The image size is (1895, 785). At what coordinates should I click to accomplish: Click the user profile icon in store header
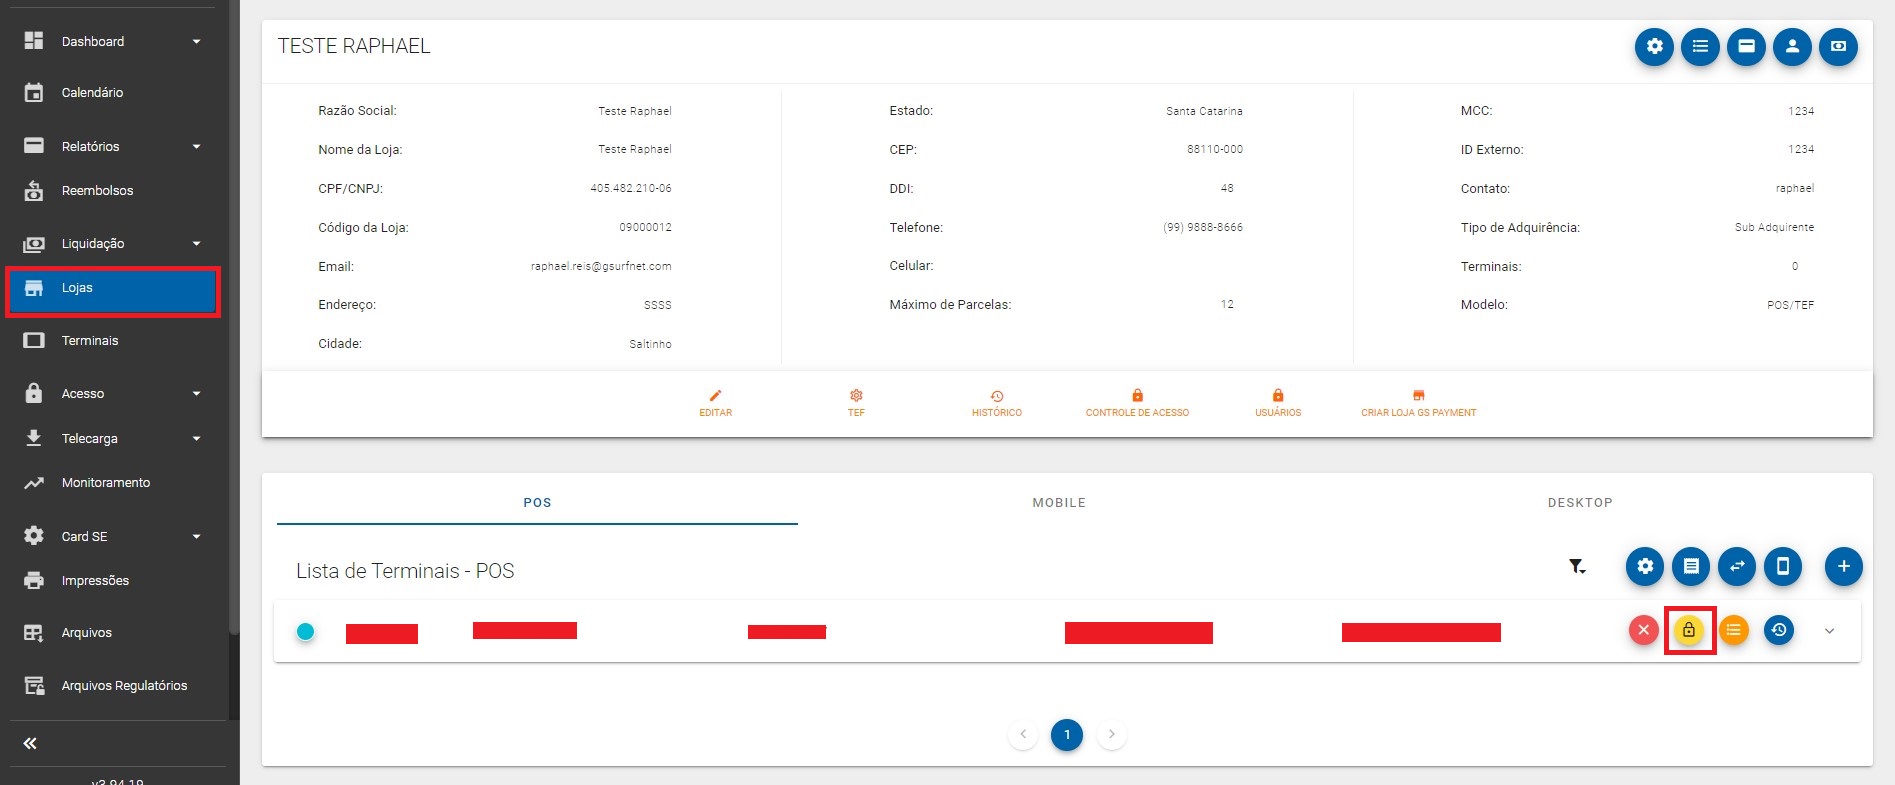click(1792, 46)
